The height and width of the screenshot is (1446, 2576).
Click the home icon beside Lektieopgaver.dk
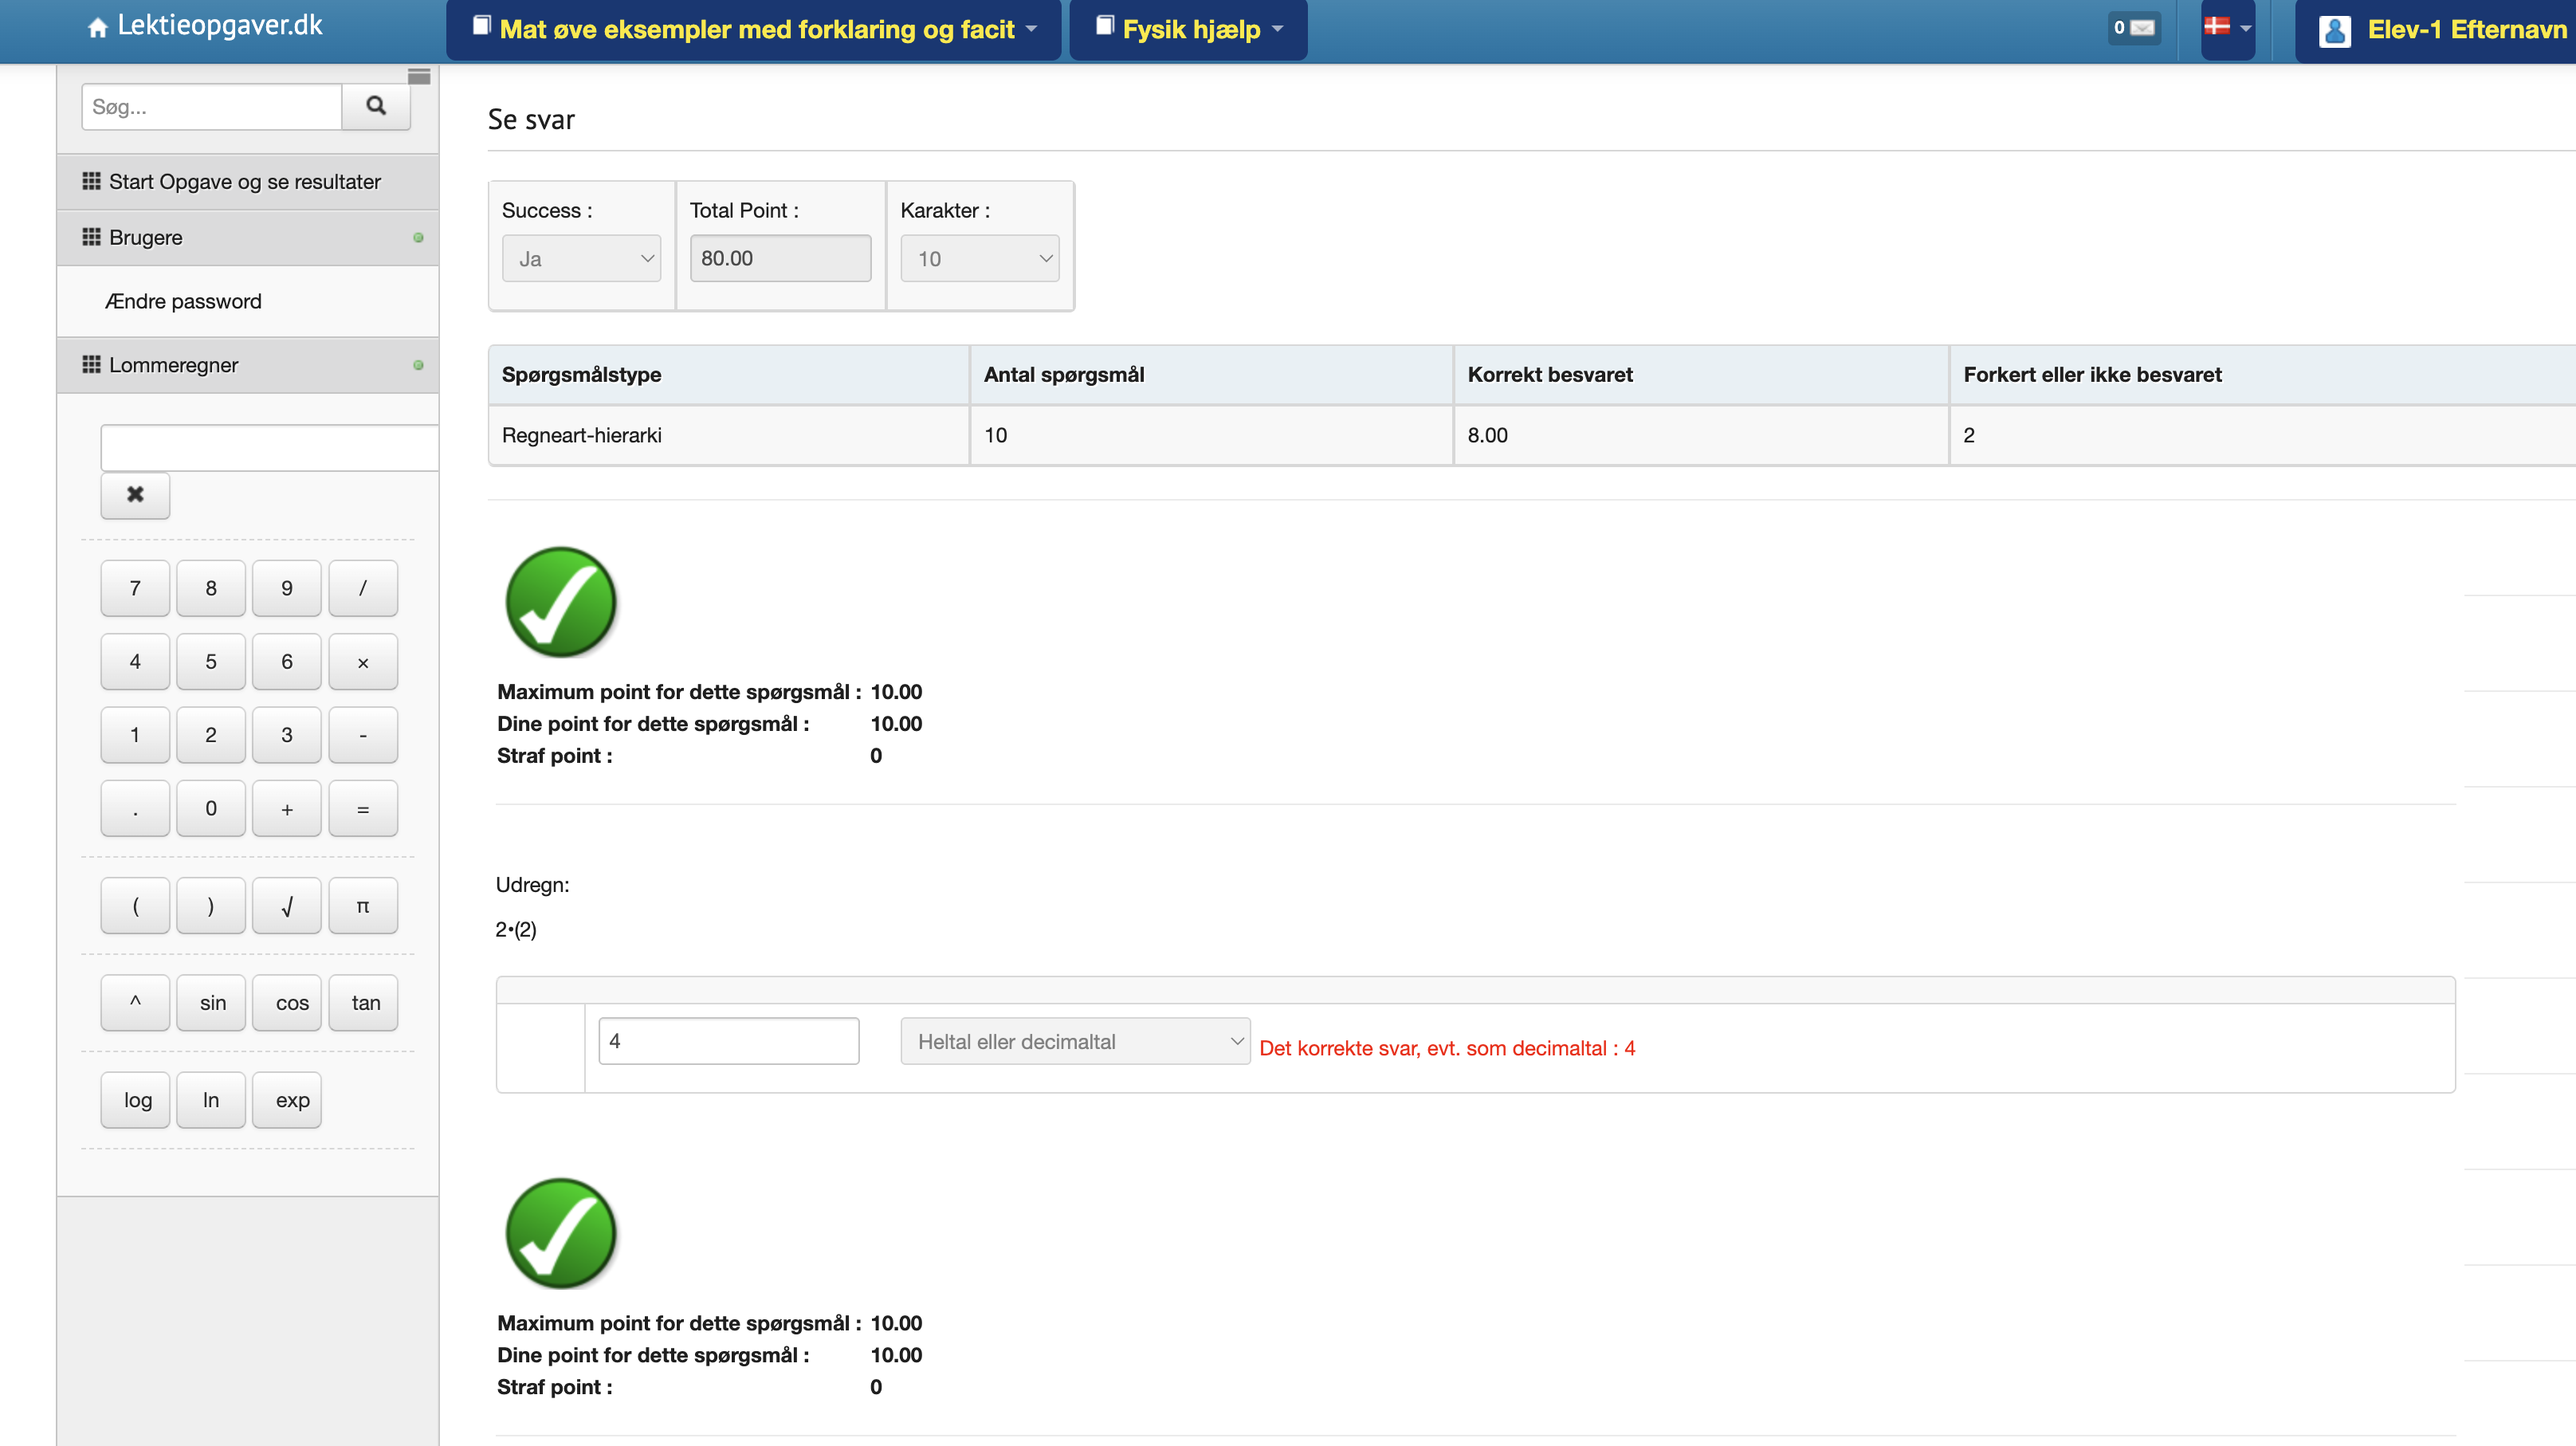(97, 28)
